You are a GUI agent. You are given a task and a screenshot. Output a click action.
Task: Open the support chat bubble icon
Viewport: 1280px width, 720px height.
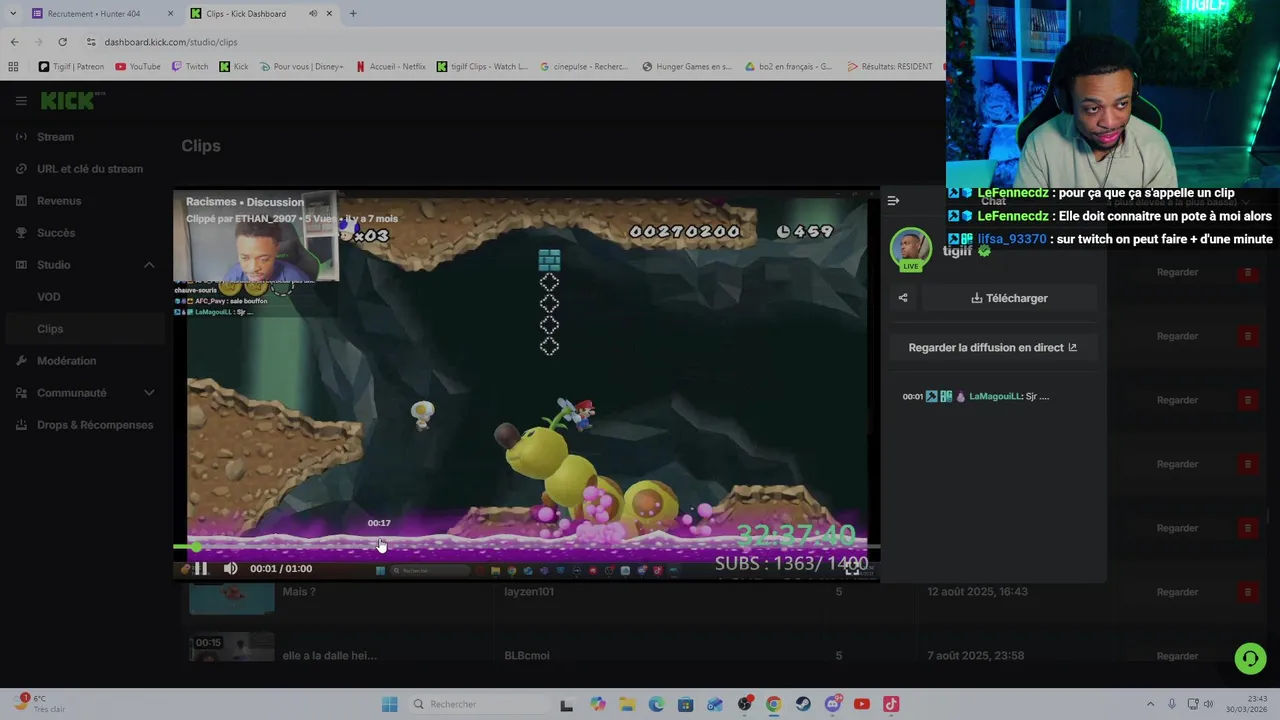1250,658
